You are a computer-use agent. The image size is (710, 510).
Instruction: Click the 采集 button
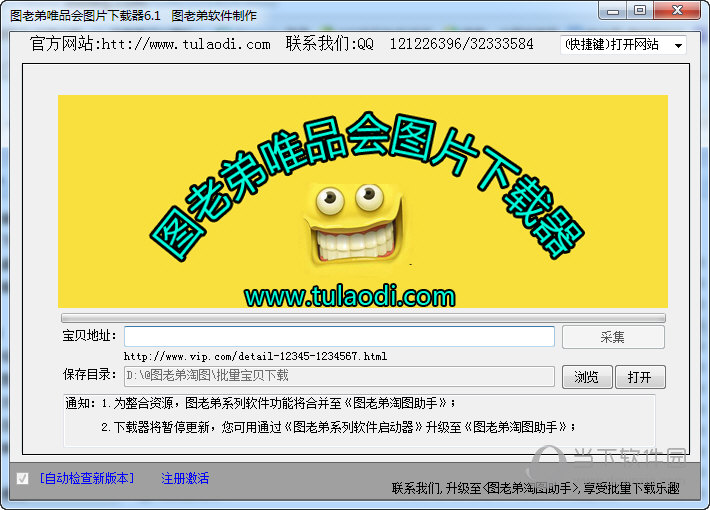613,337
